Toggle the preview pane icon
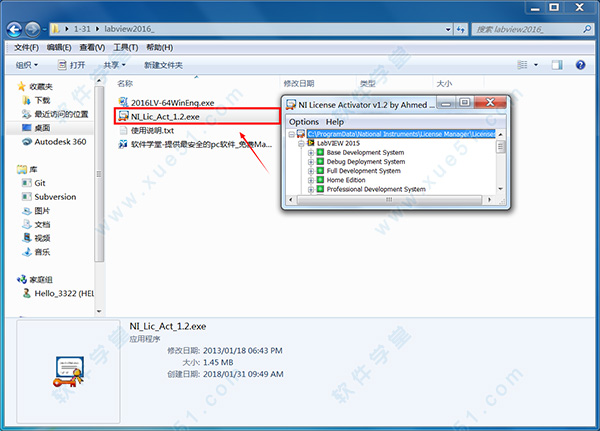The image size is (600, 431). click(x=557, y=65)
